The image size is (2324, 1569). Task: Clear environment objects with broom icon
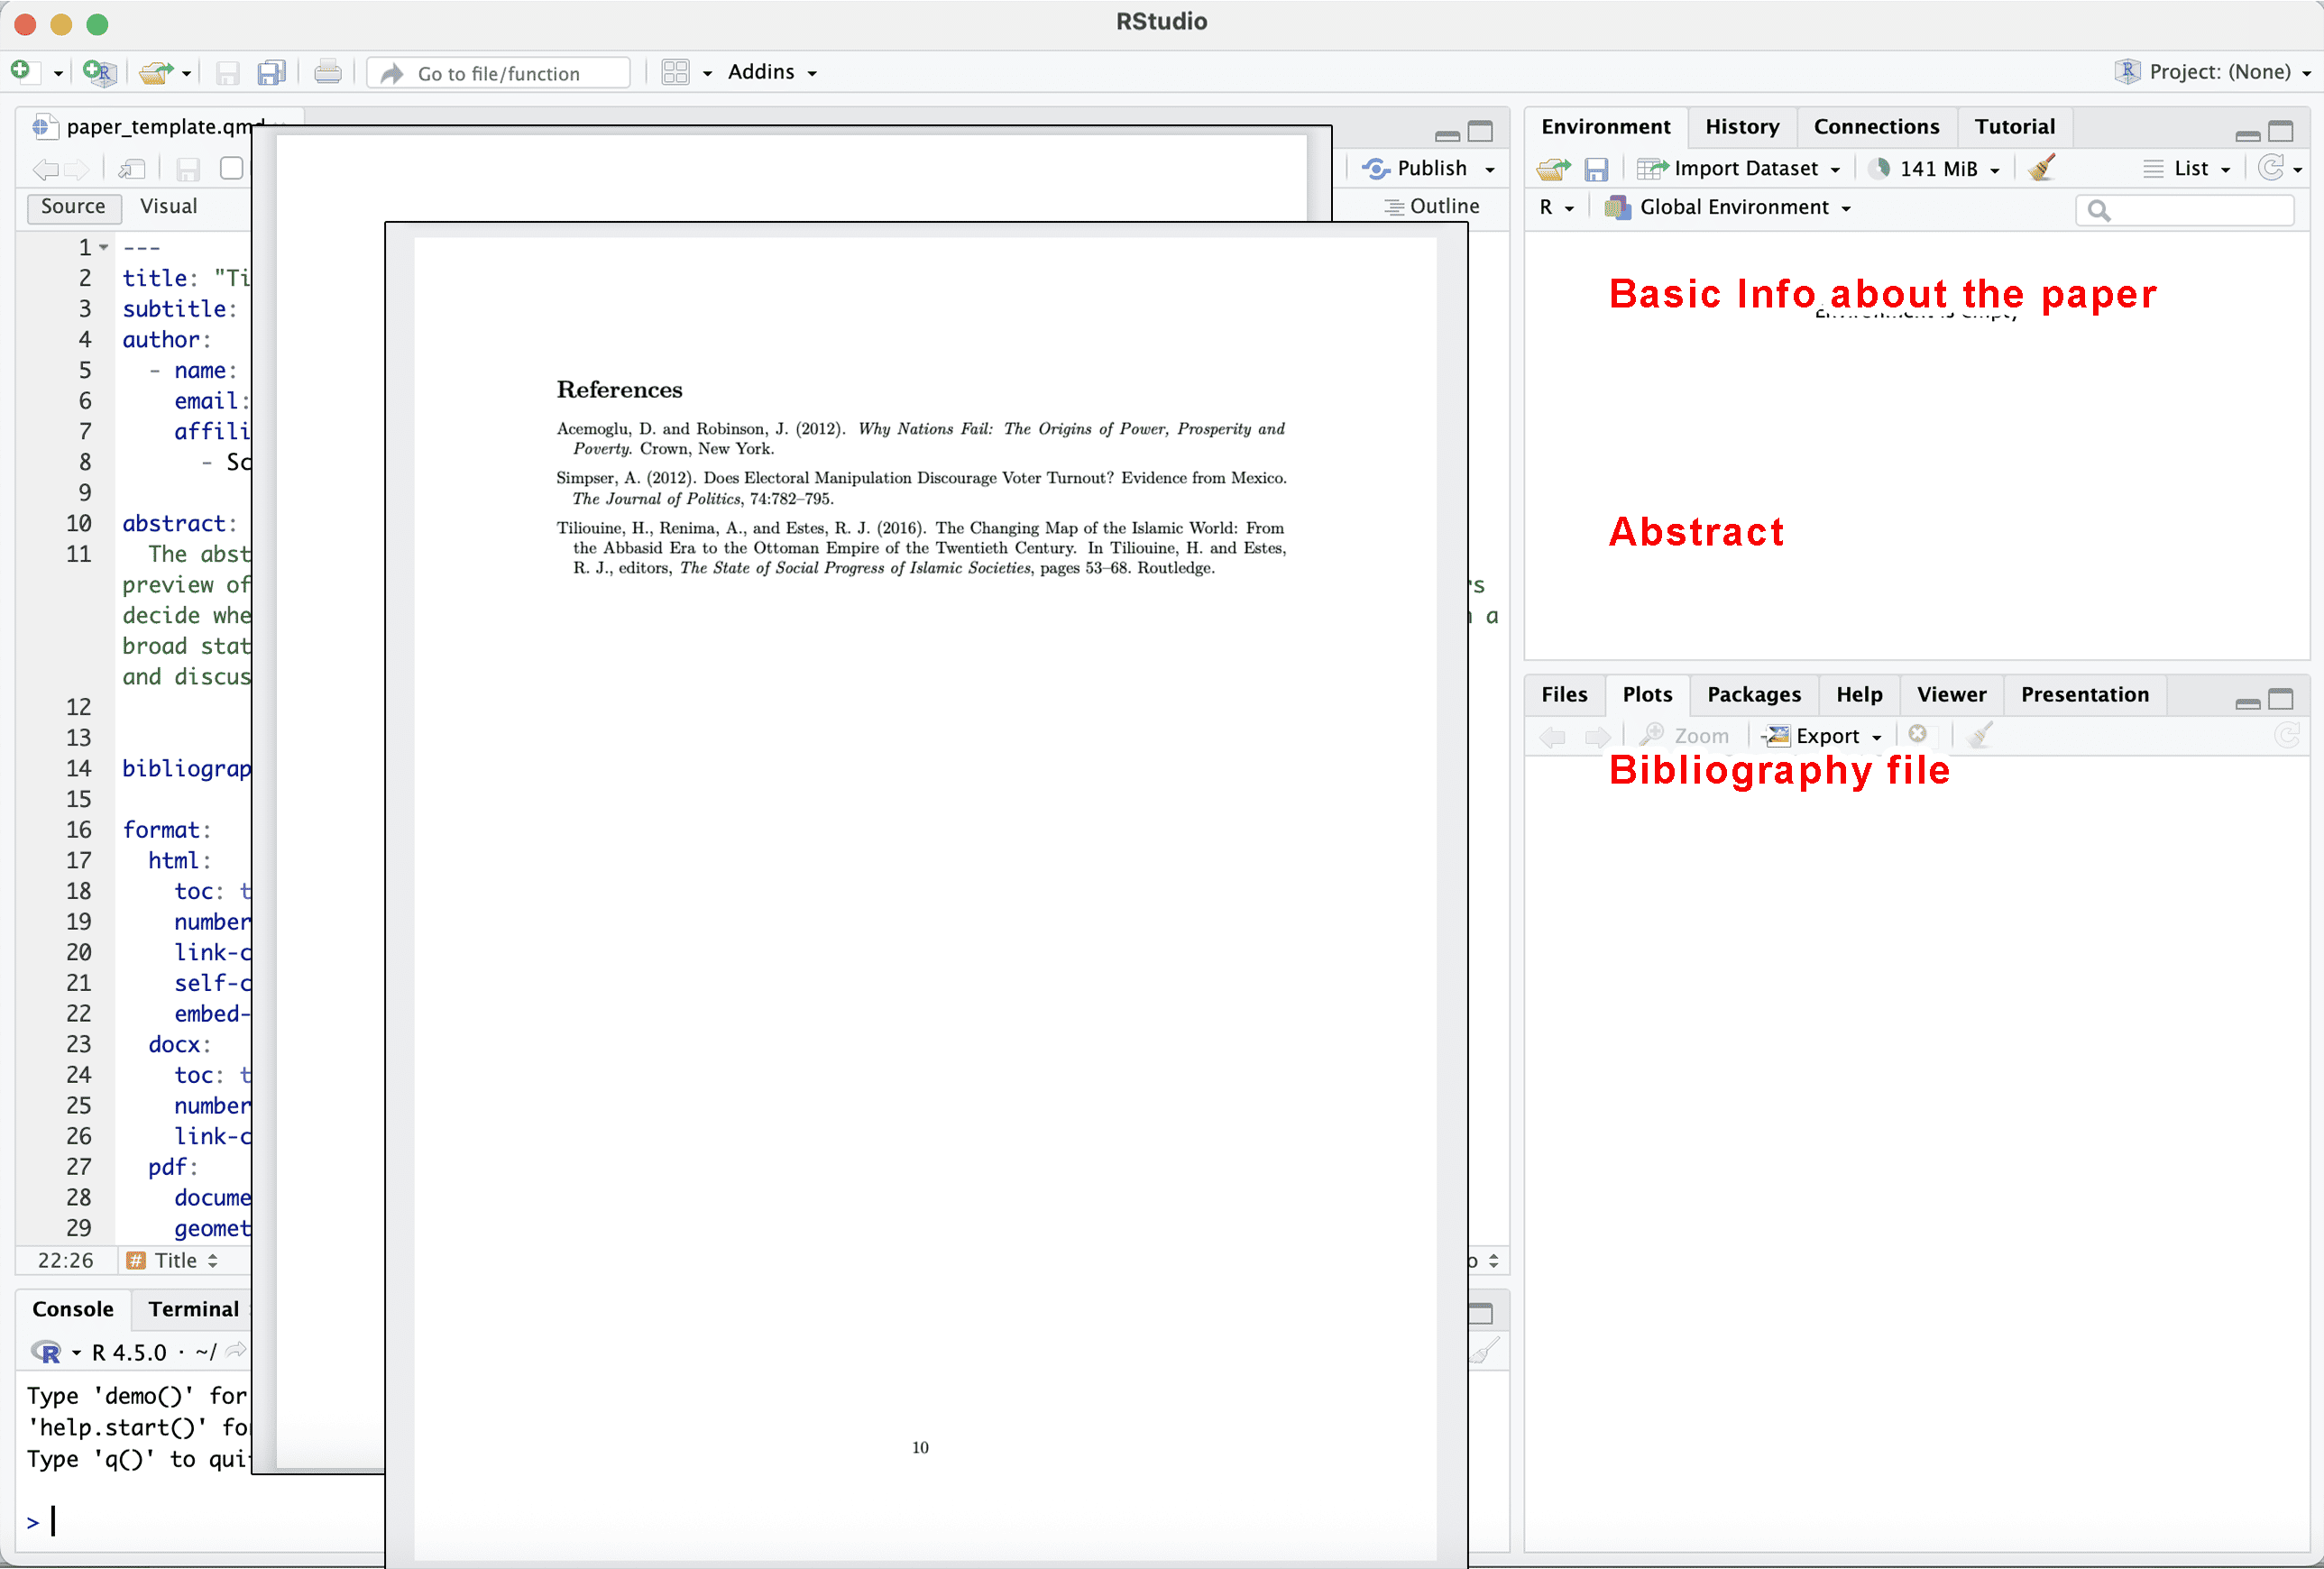(x=2042, y=168)
